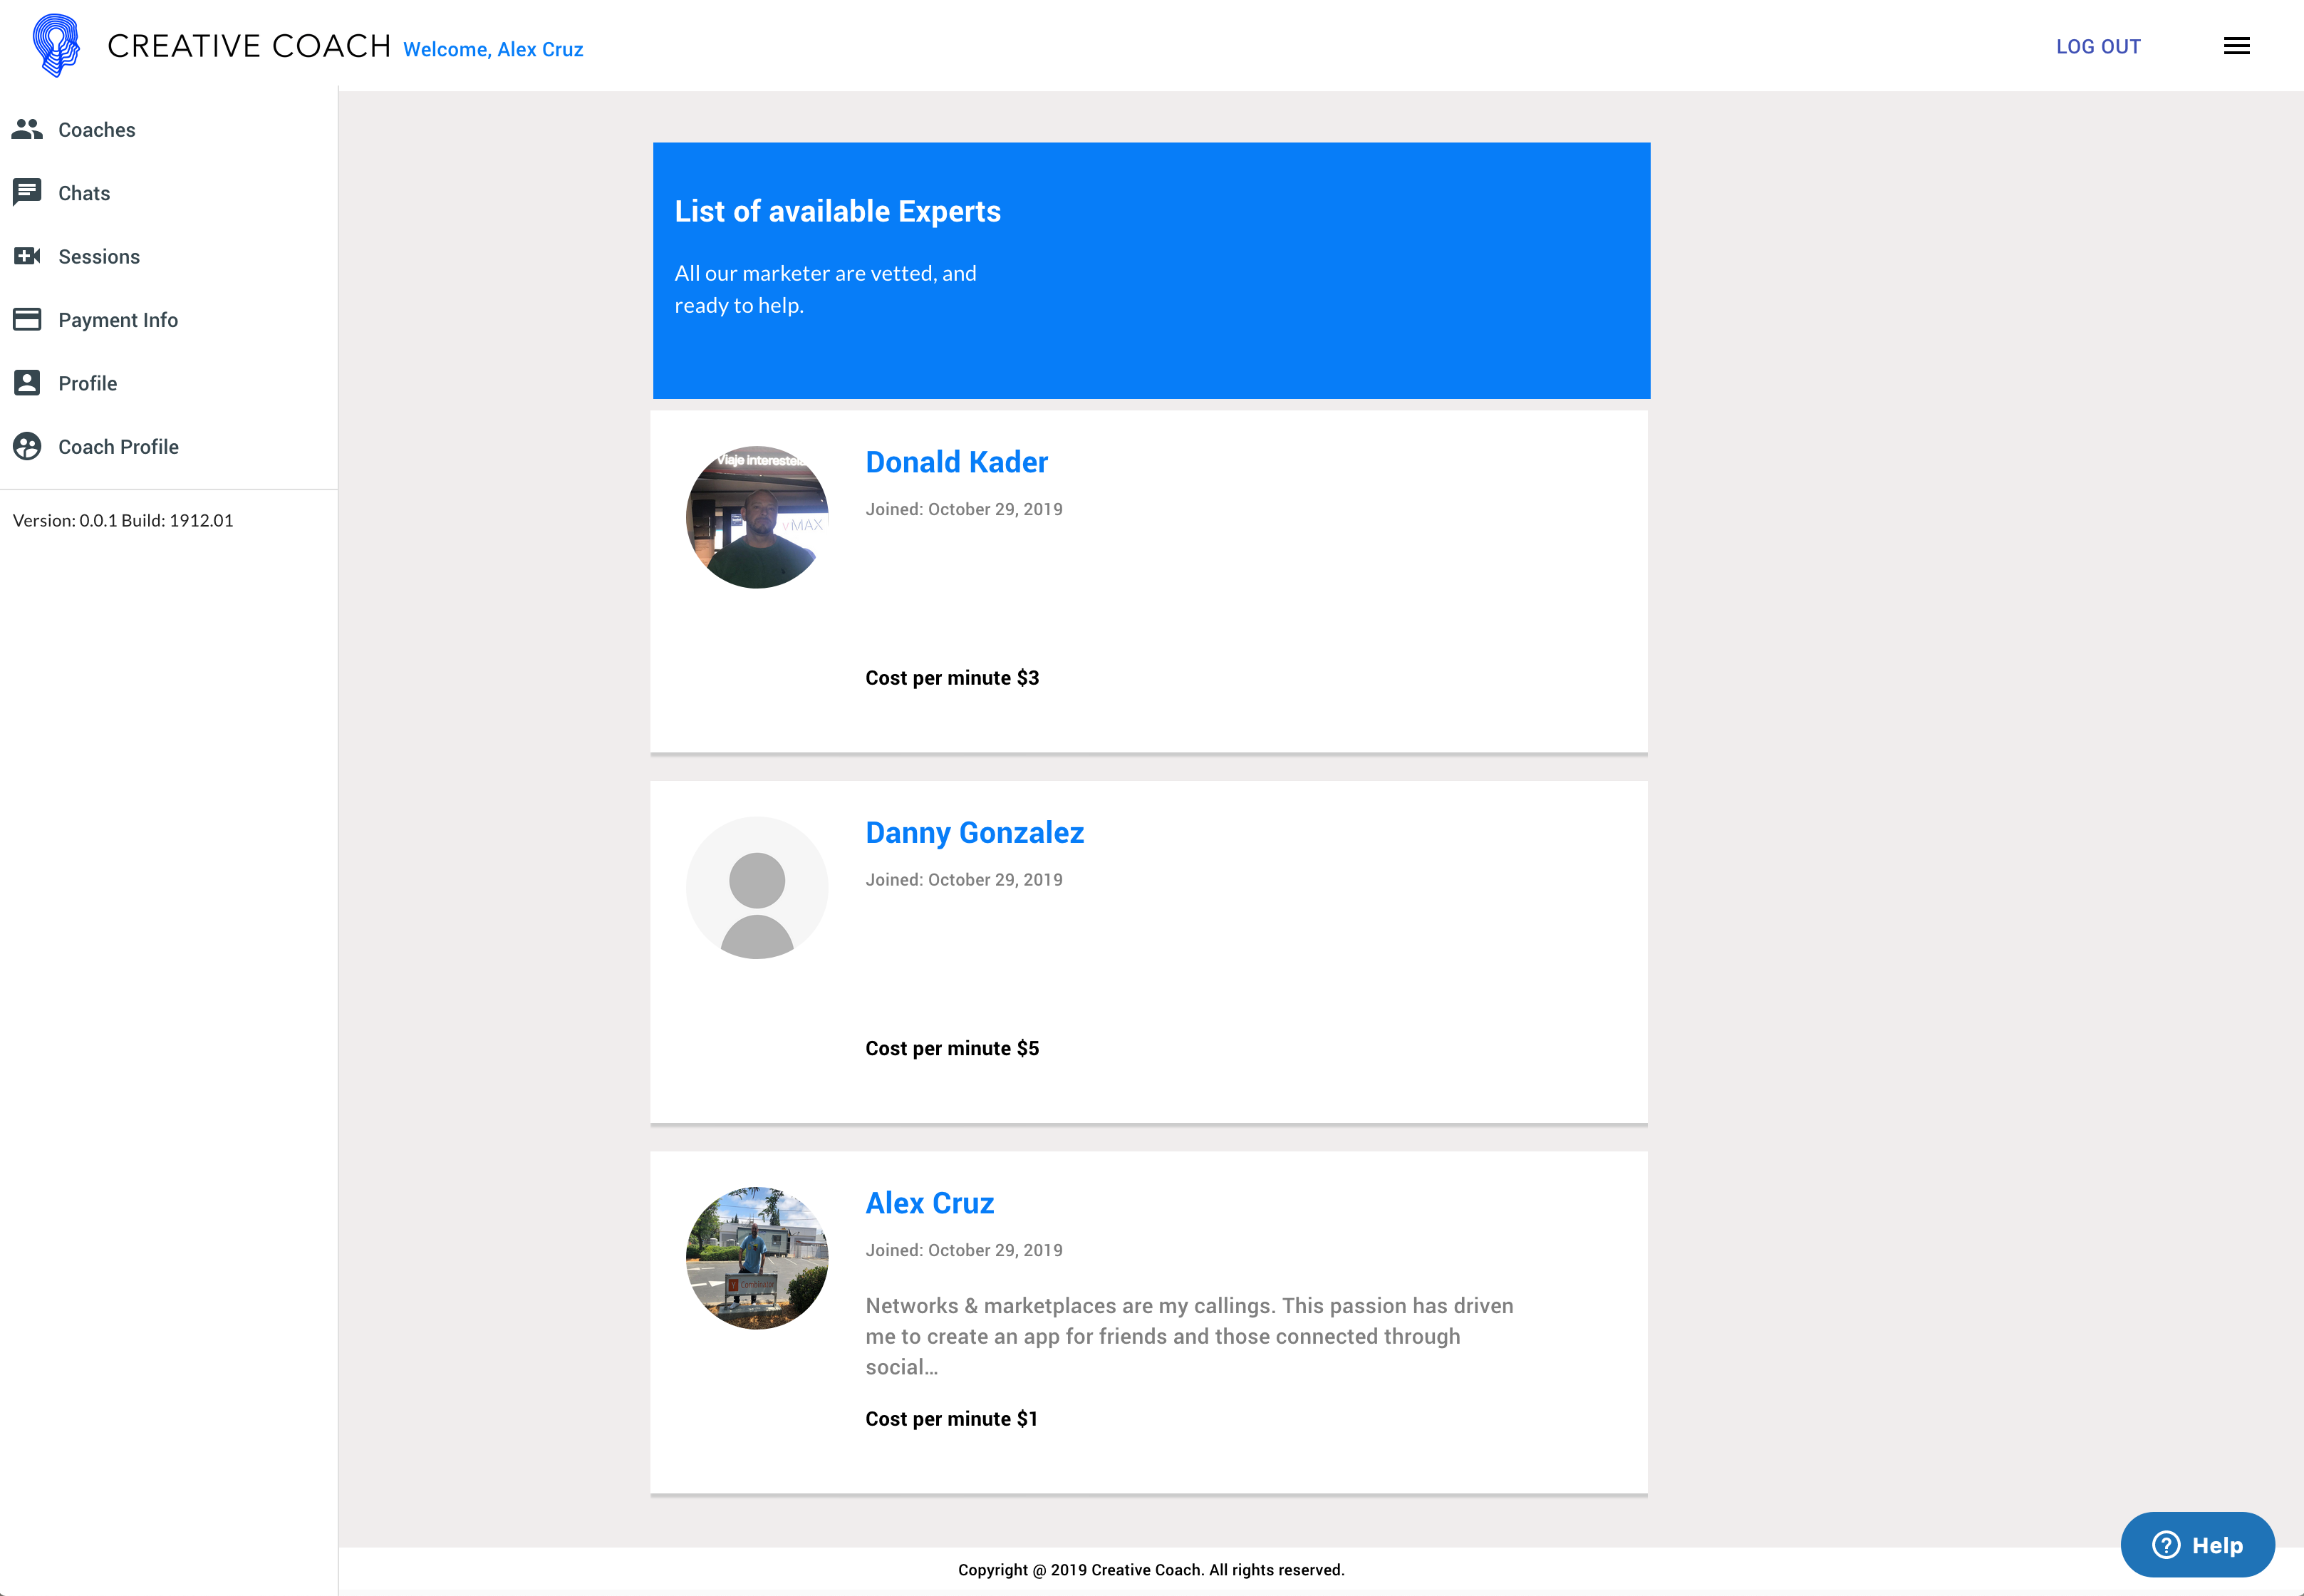Open the Alex Cruz expert name link
This screenshot has width=2304, height=1596.
coord(929,1203)
